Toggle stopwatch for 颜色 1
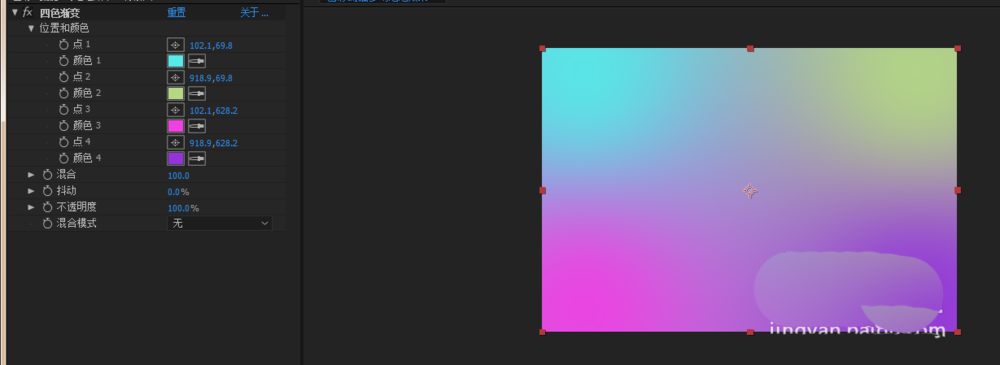 63,61
